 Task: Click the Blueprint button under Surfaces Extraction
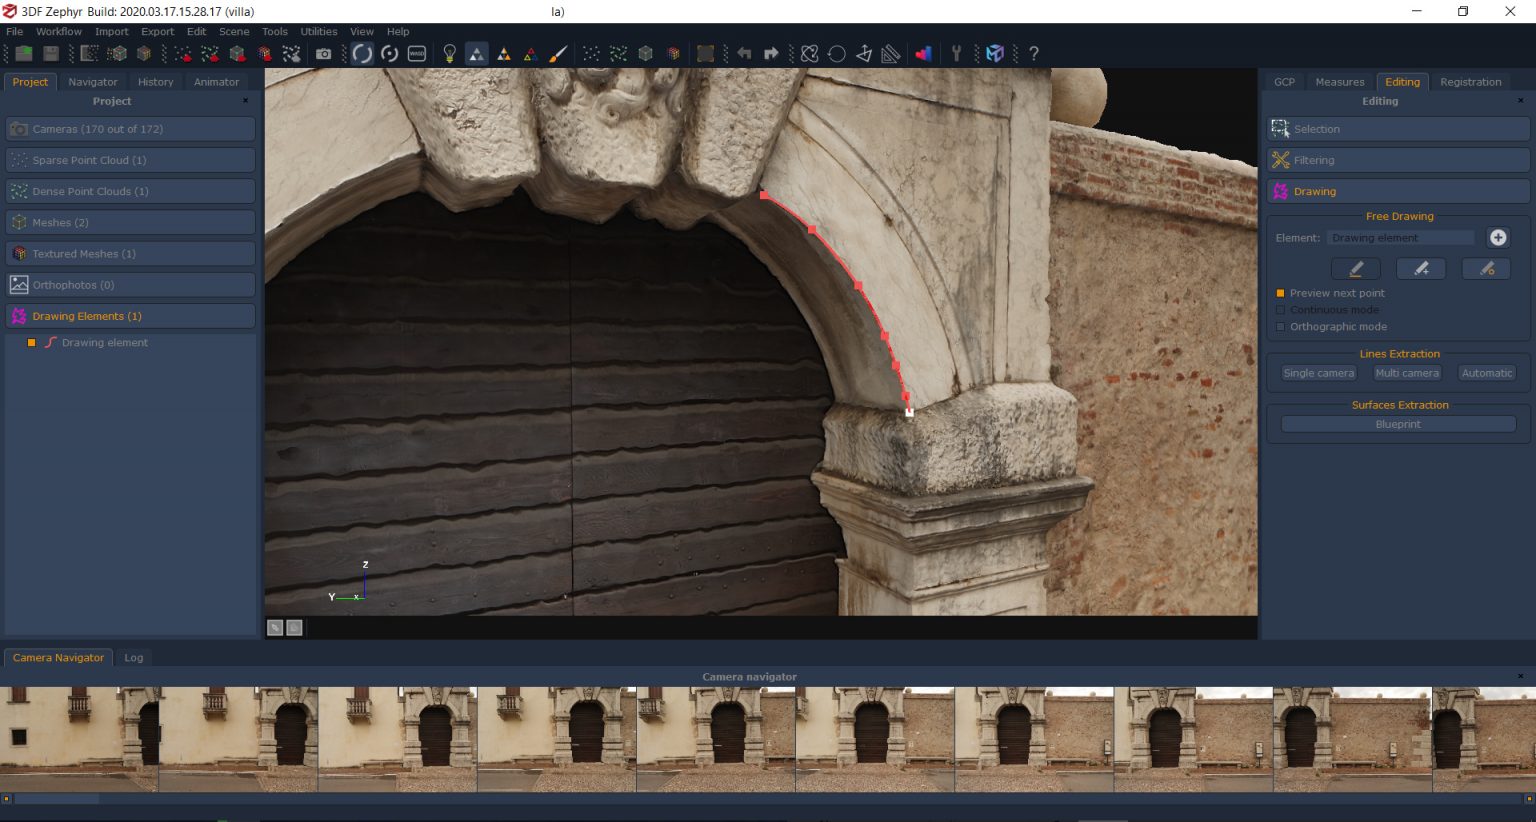point(1397,423)
